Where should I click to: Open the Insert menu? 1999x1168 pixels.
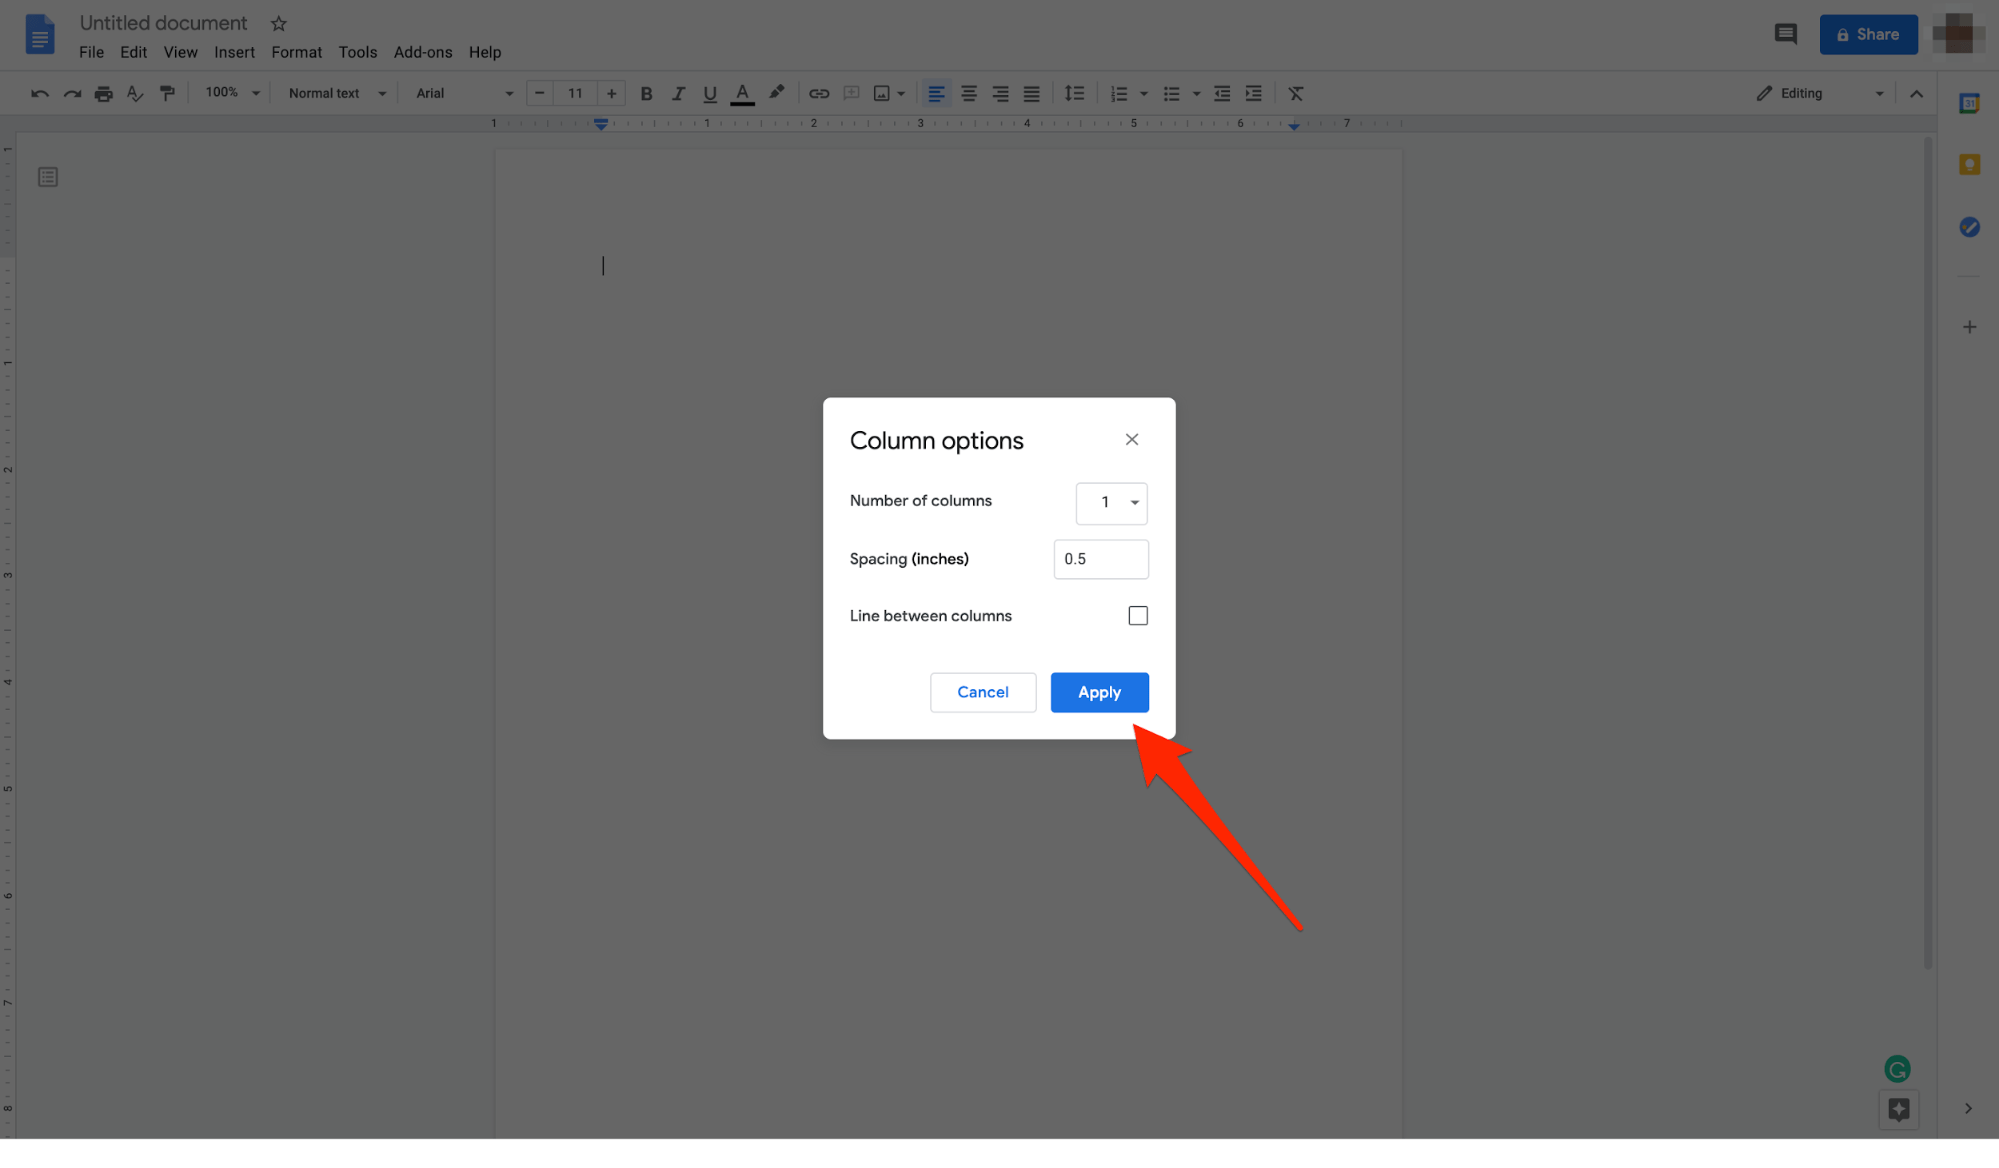(x=234, y=52)
